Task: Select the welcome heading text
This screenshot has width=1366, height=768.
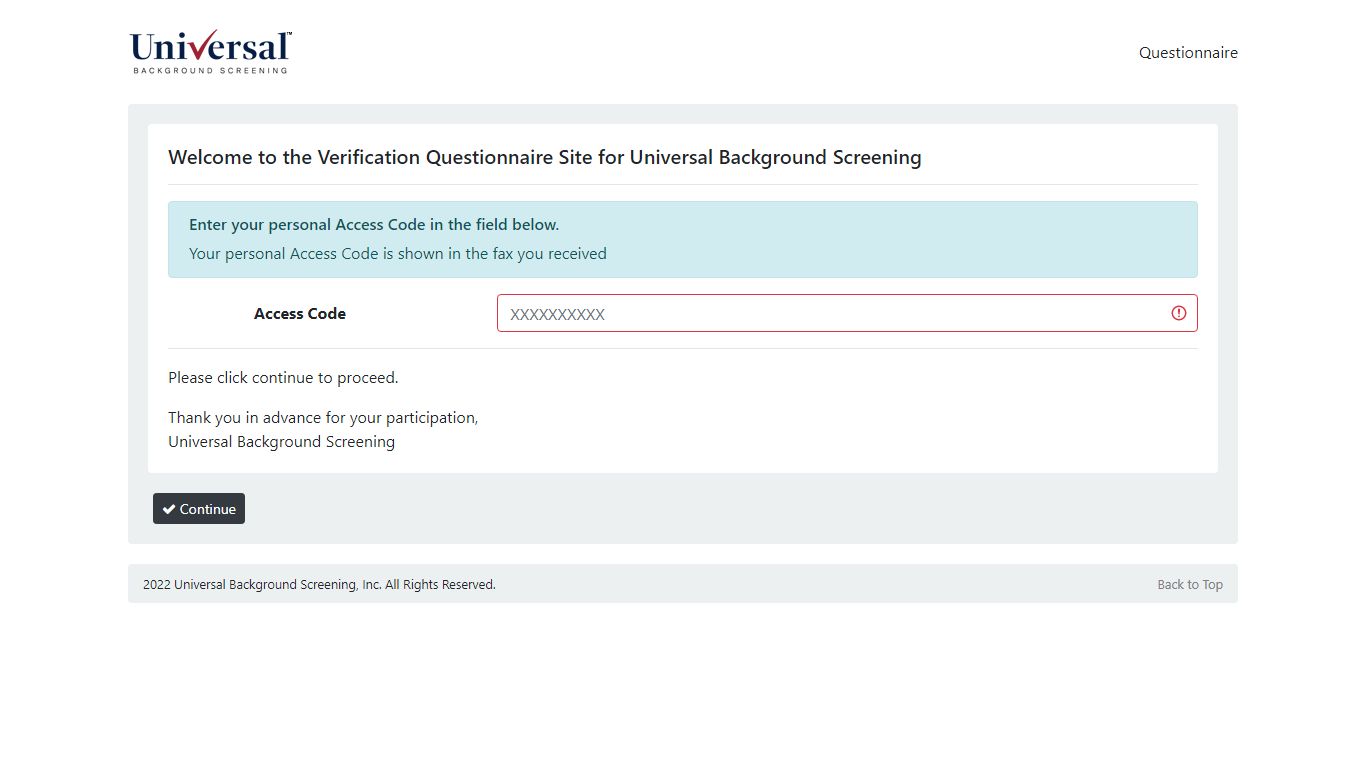Action: [x=545, y=157]
